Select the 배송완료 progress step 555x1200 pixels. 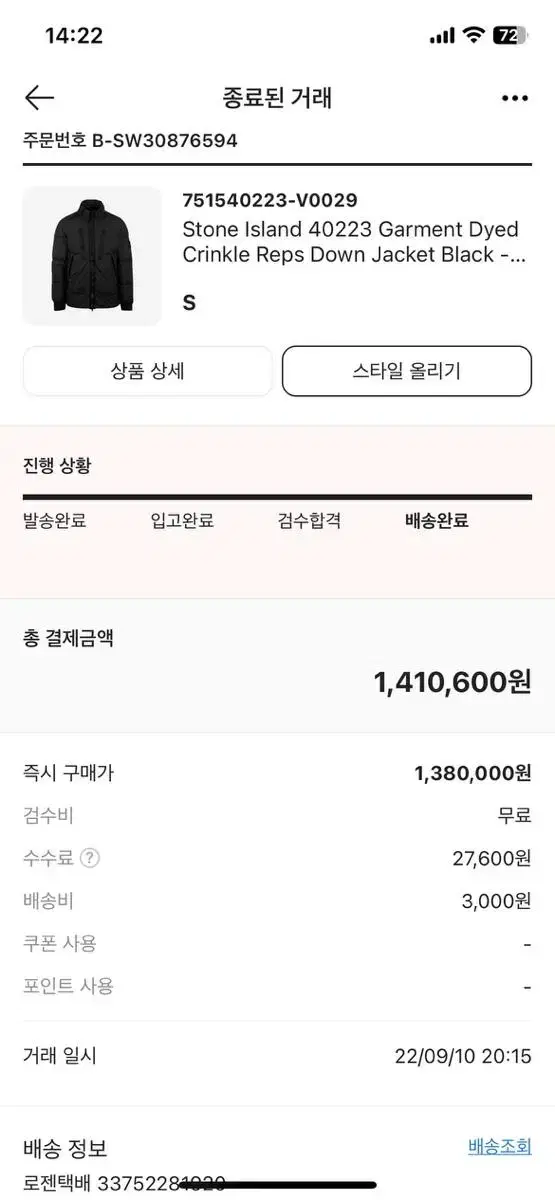(437, 520)
